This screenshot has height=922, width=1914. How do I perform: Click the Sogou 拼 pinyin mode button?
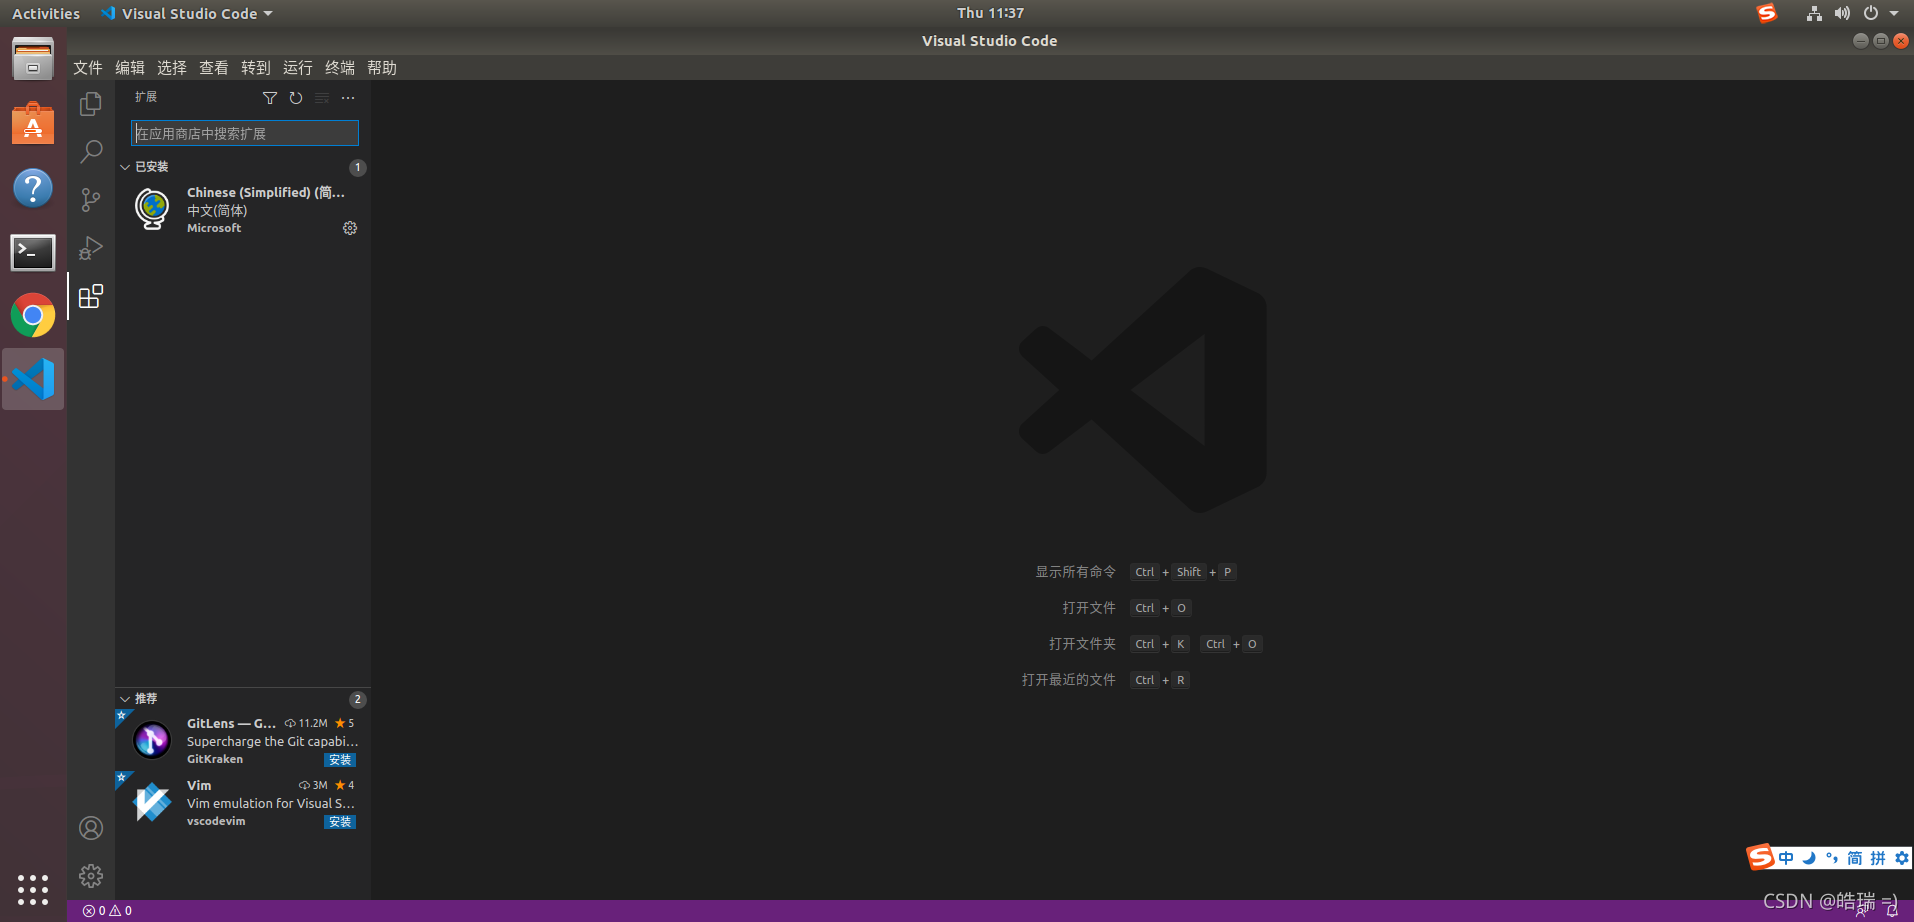(x=1878, y=858)
